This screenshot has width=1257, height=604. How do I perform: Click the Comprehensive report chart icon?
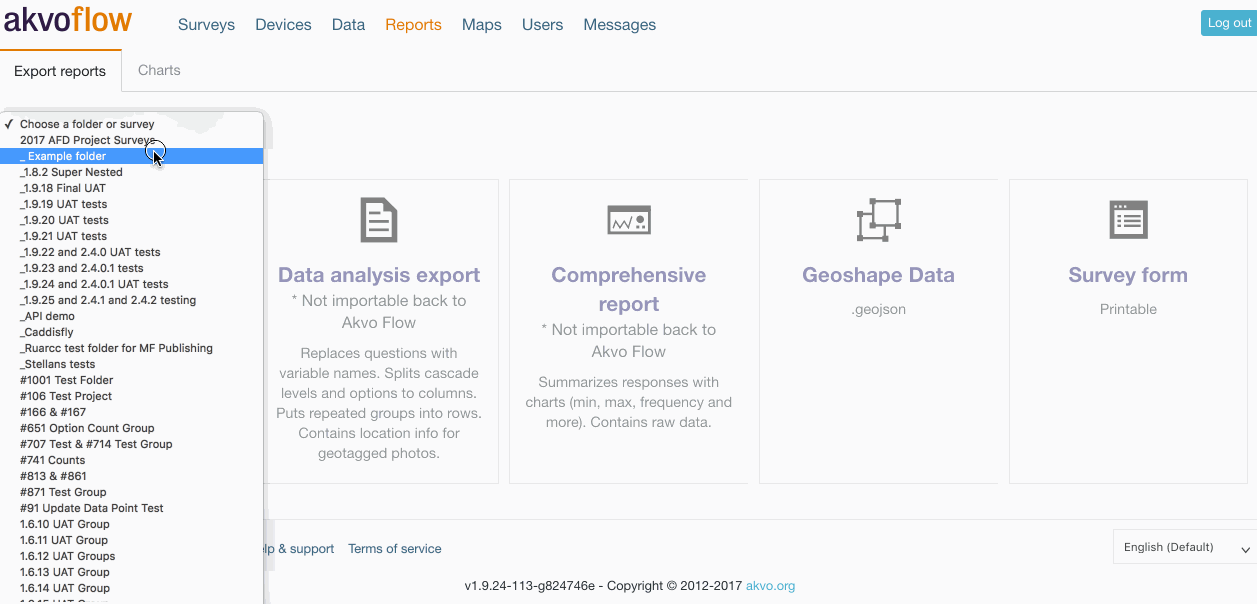(x=629, y=220)
